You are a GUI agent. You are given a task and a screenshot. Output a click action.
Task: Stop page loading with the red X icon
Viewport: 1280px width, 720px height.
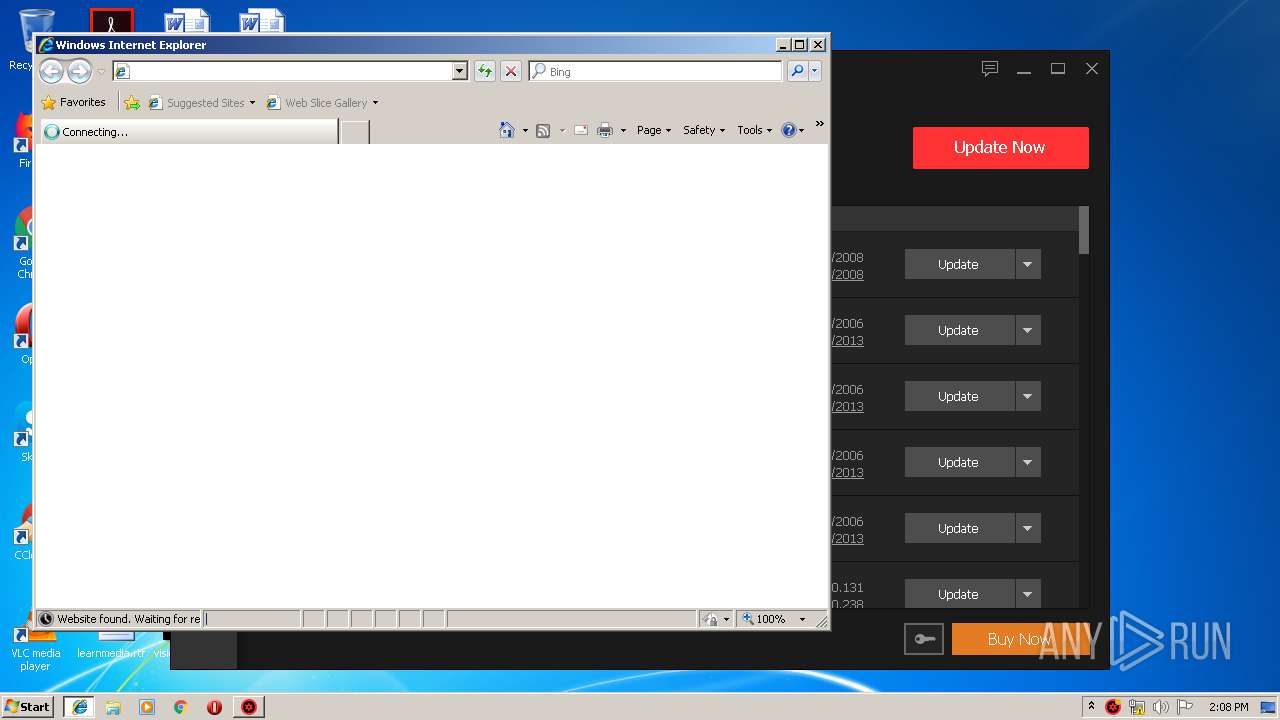coord(511,71)
